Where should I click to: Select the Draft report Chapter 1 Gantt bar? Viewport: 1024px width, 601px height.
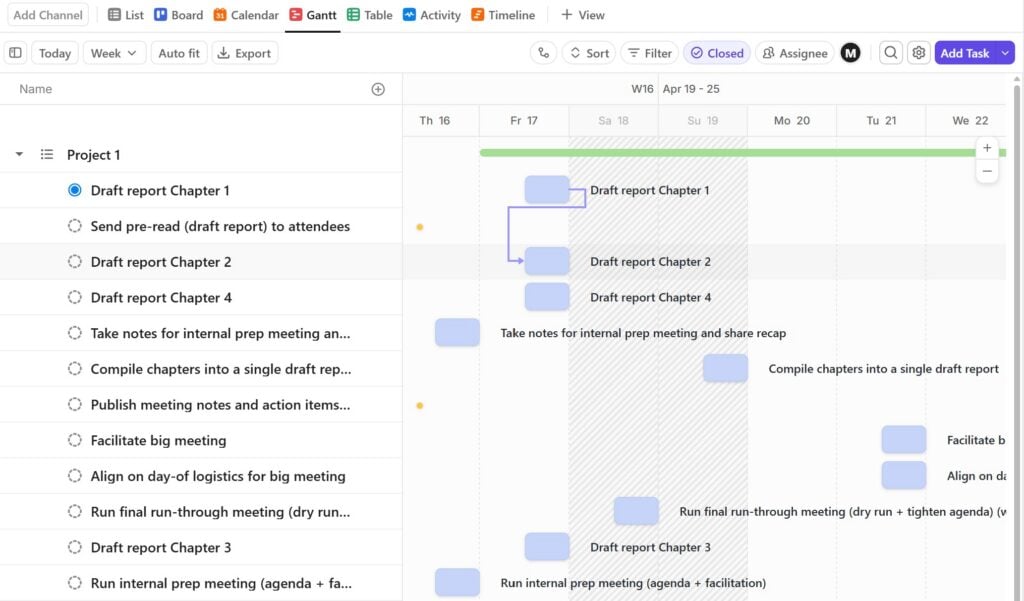pos(547,189)
